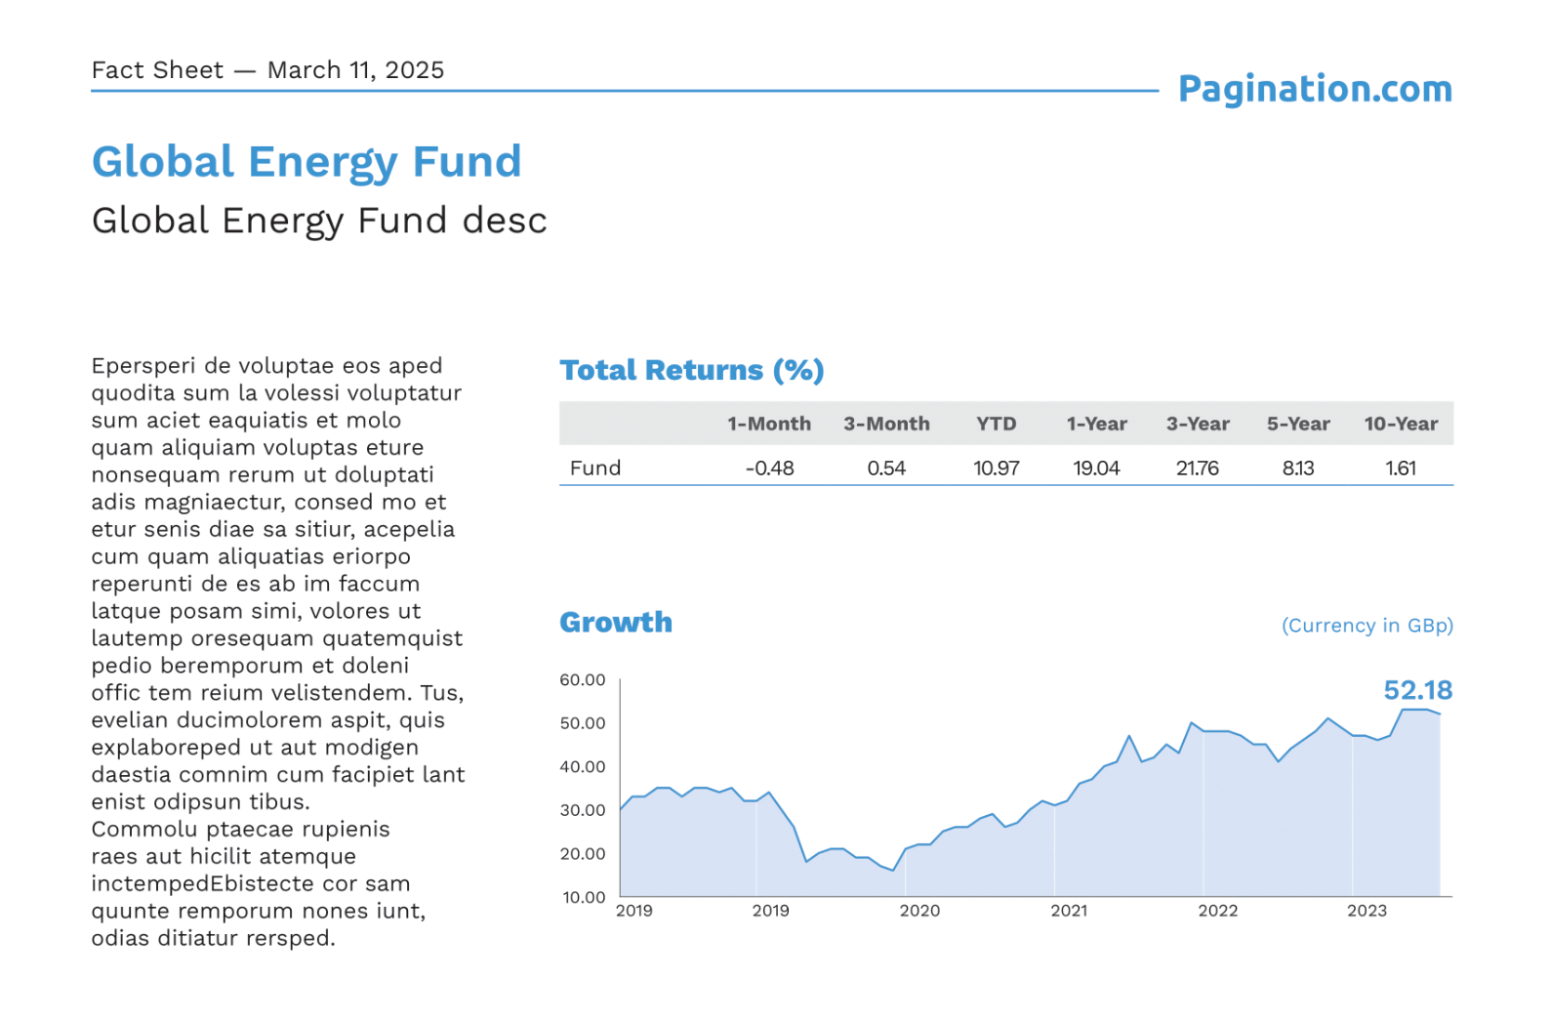The image size is (1546, 1016).
Task: Click the 'odias ditiatur rersped.' last line
Action: (213, 938)
